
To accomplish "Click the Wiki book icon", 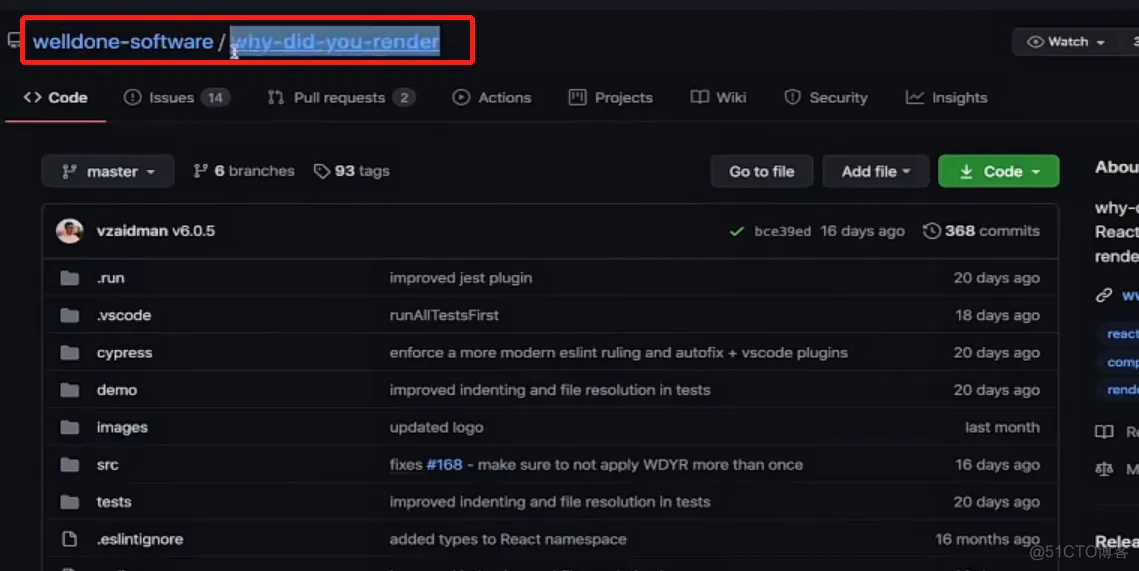I will click(700, 97).
